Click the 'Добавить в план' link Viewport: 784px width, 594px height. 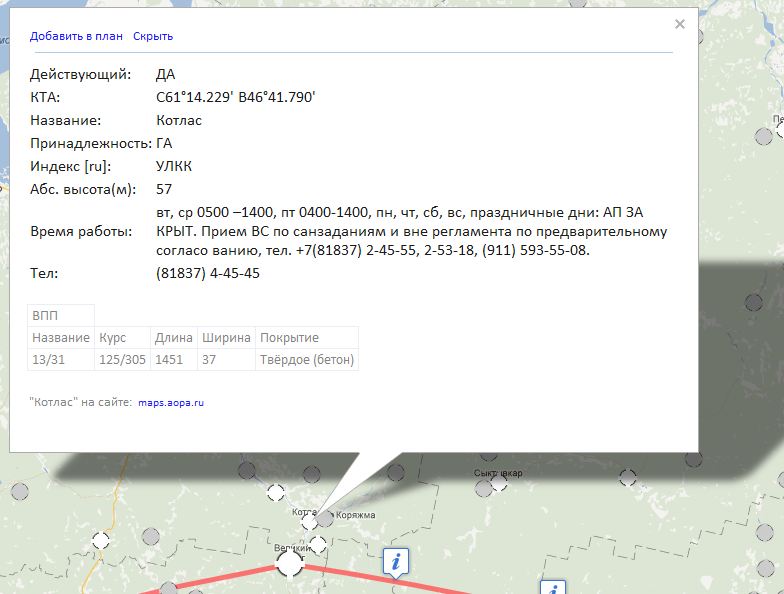(76, 36)
